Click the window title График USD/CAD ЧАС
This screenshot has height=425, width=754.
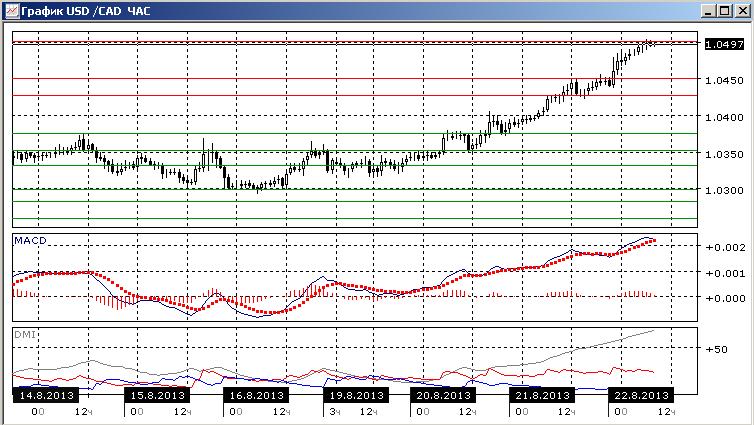tap(86, 11)
